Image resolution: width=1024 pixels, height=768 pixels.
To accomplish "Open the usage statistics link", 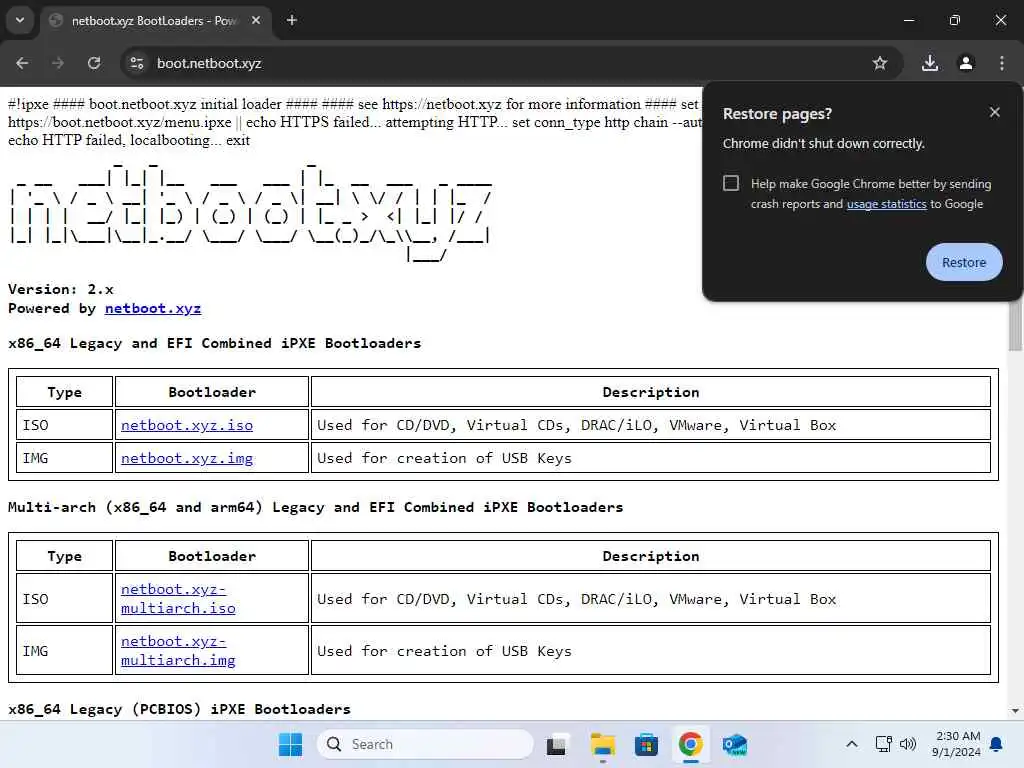I will [886, 204].
